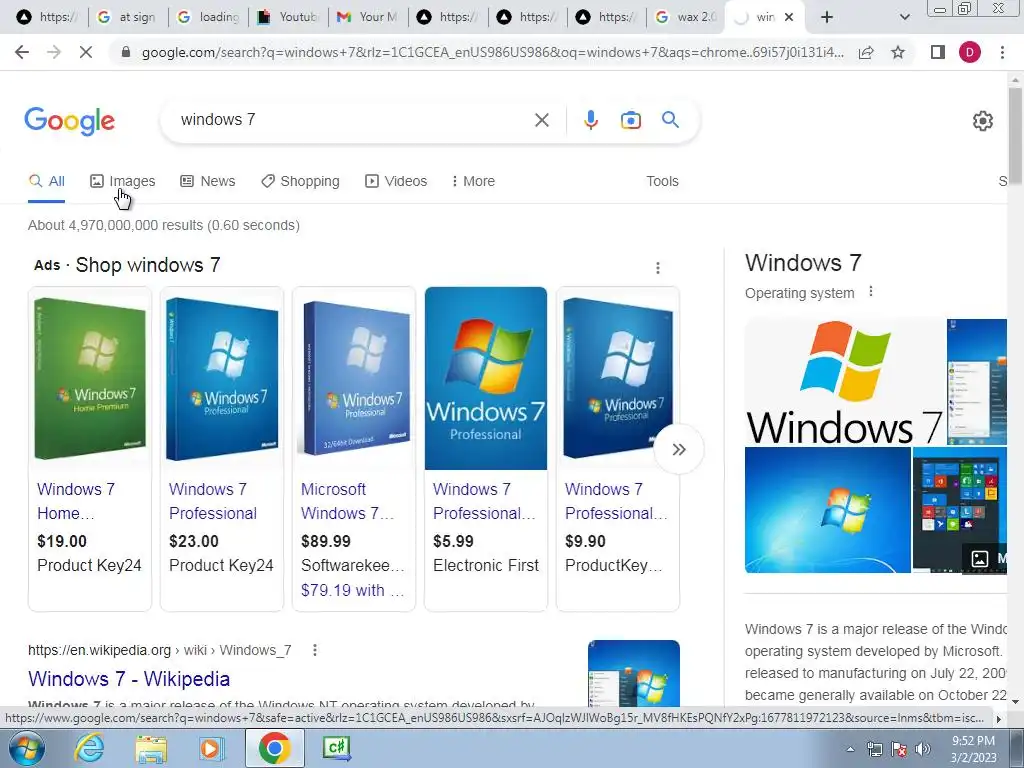This screenshot has height=768, width=1024.
Task: Open the Windows 7 logo panel image
Action: 844,381
